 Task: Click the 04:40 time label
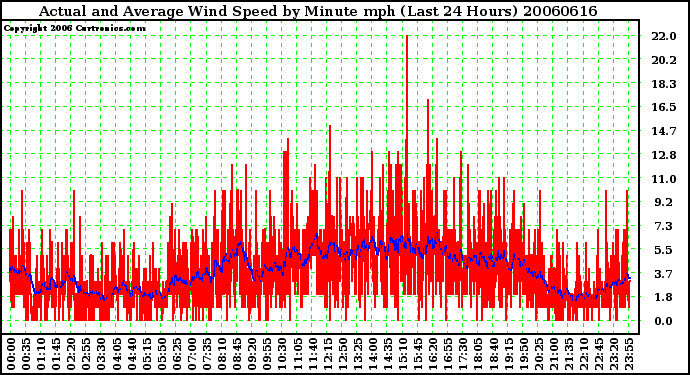pos(132,354)
